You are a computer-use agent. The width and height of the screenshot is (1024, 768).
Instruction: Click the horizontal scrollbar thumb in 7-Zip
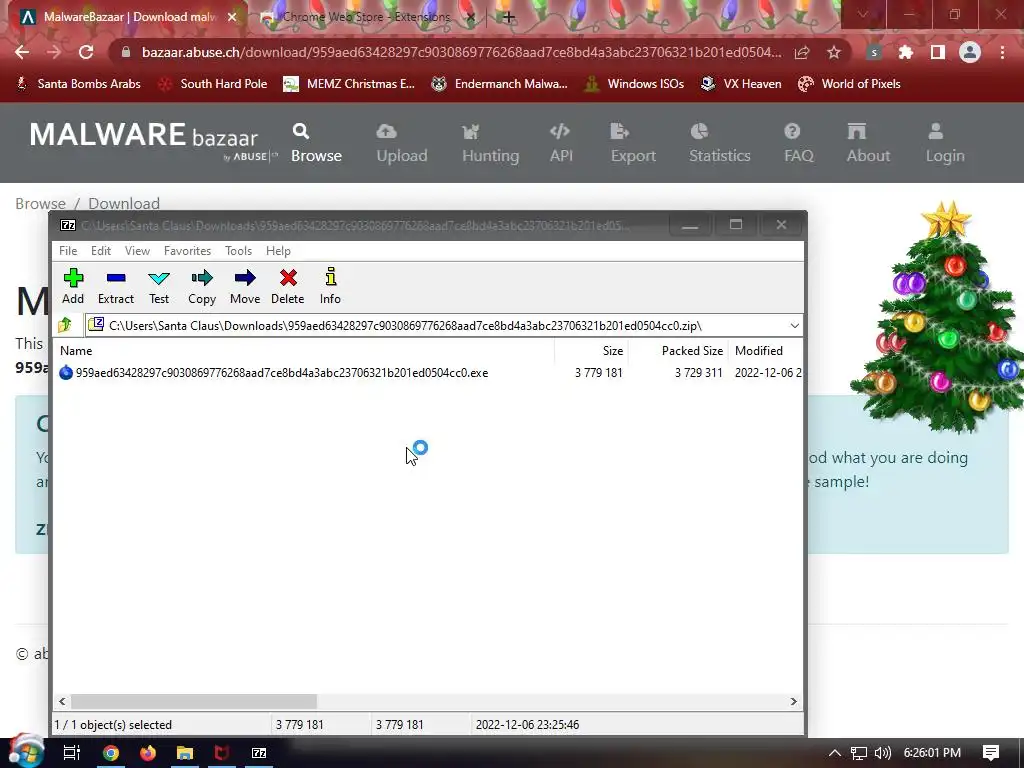click(194, 701)
